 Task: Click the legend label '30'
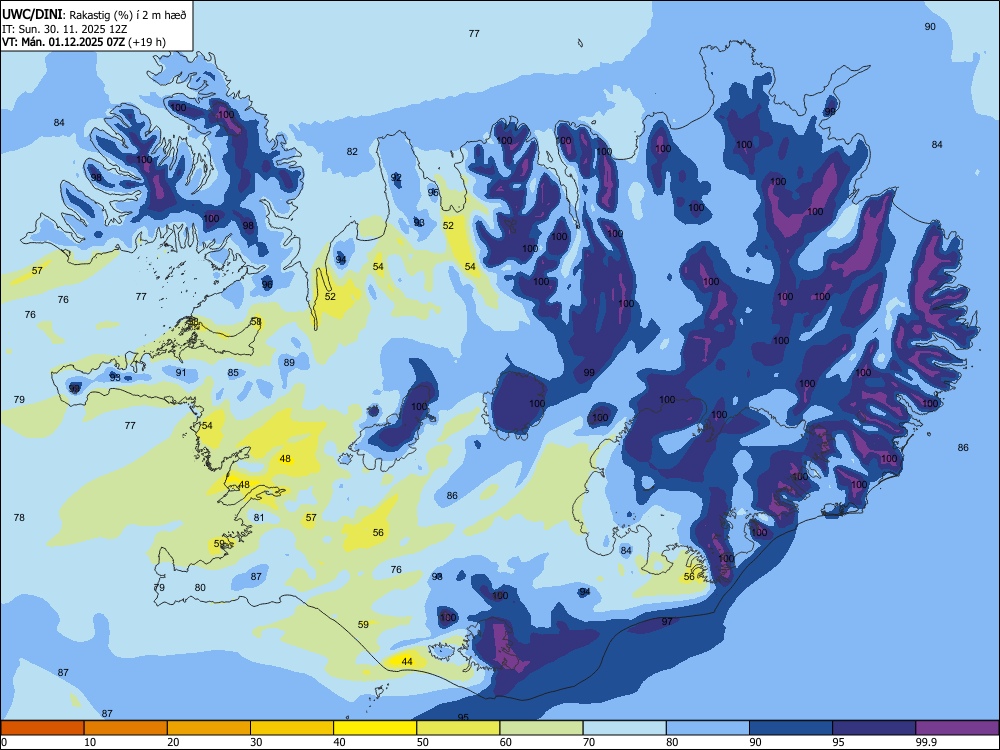tap(256, 742)
